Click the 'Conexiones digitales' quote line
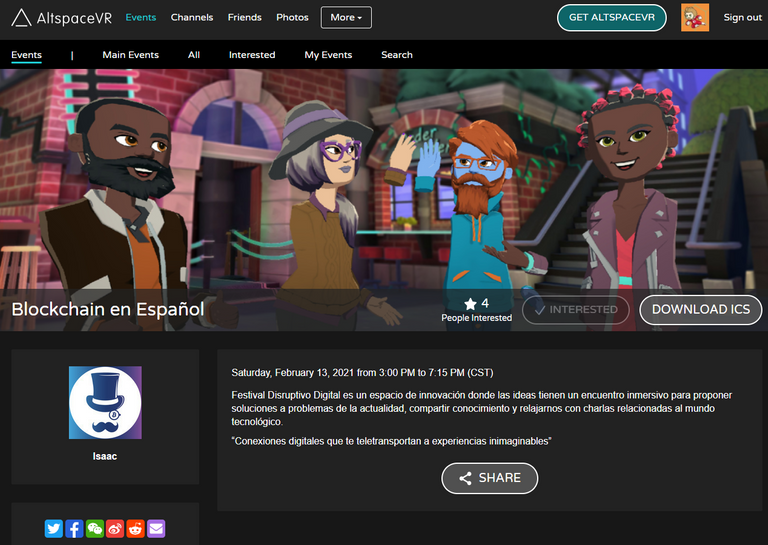This screenshot has width=768, height=545. coord(391,441)
